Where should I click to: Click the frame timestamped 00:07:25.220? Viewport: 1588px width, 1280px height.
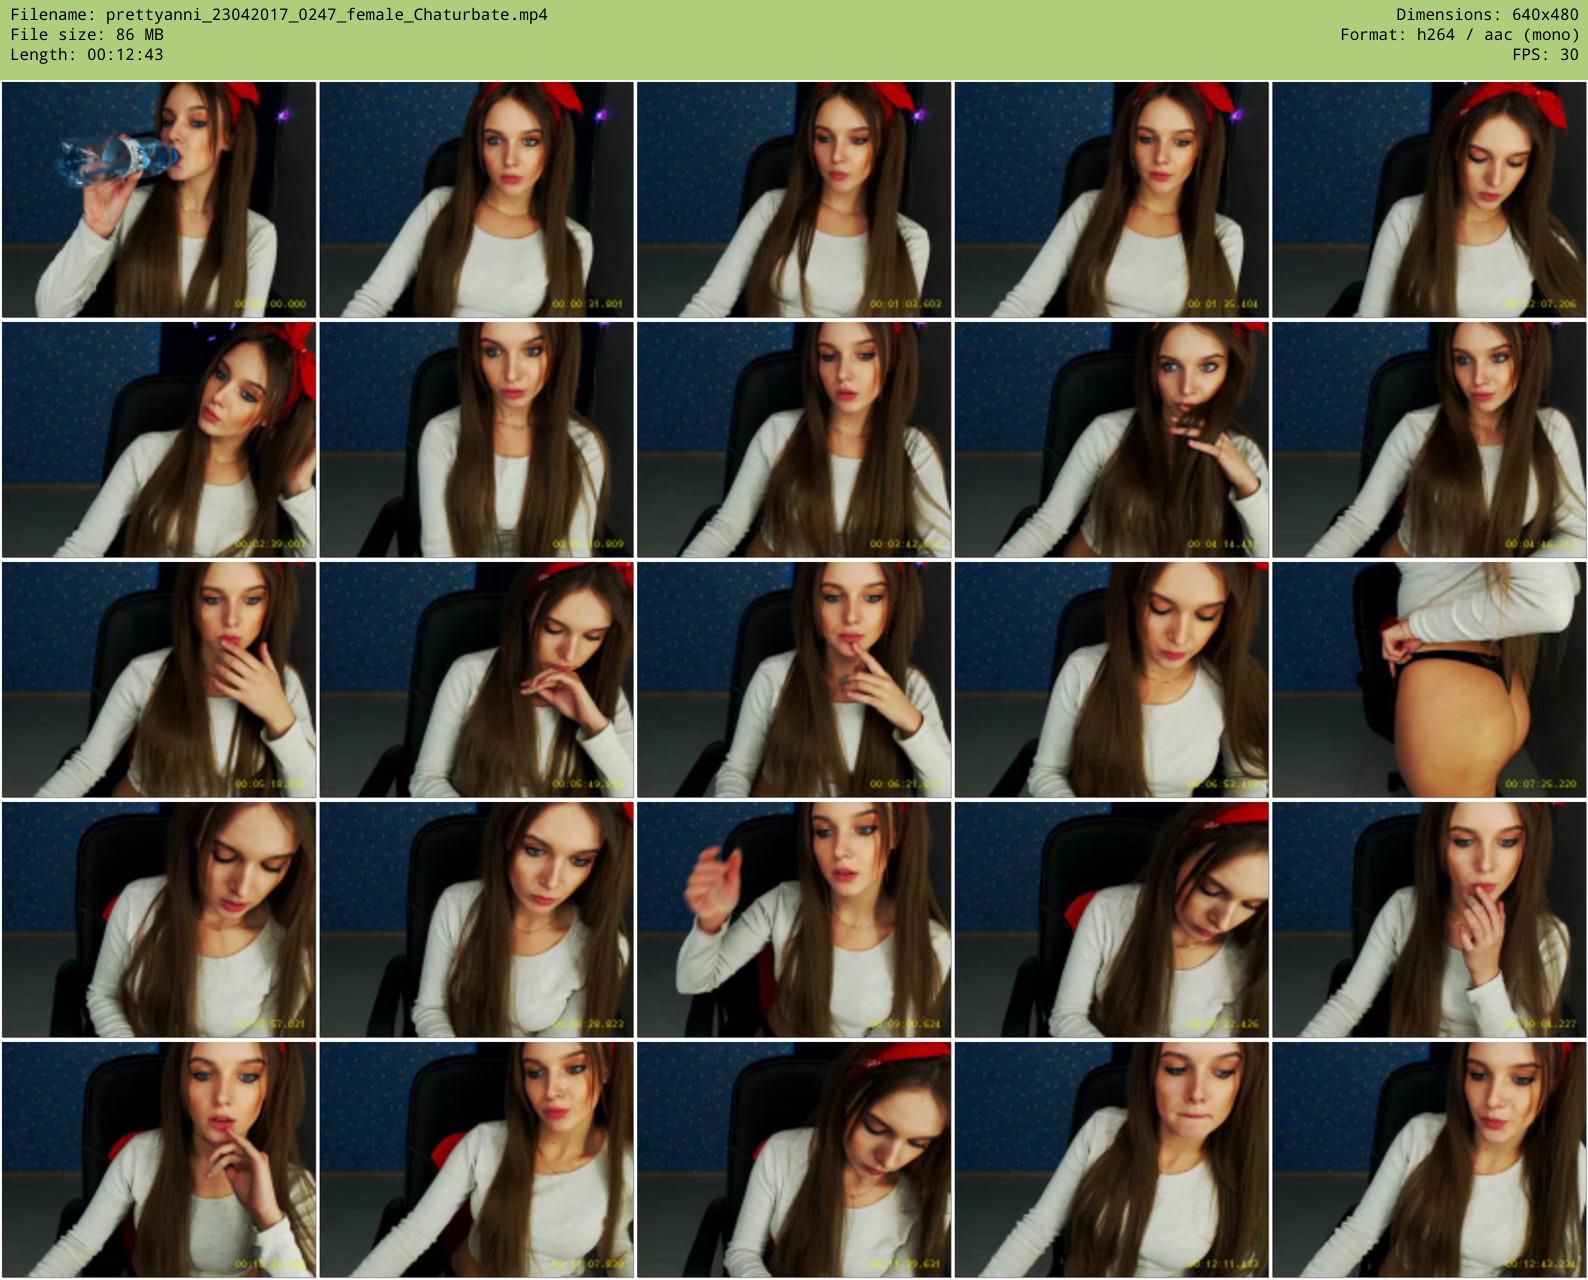point(1429,680)
